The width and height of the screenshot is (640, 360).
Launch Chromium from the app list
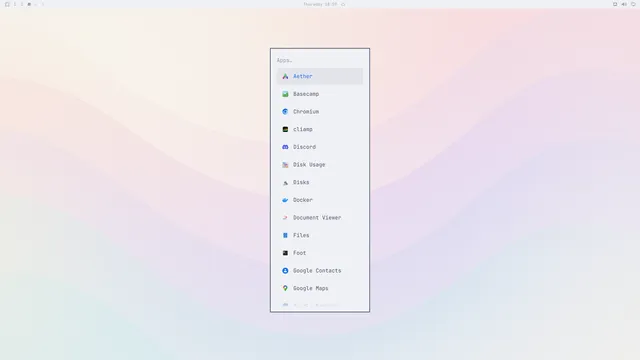pyautogui.click(x=320, y=111)
